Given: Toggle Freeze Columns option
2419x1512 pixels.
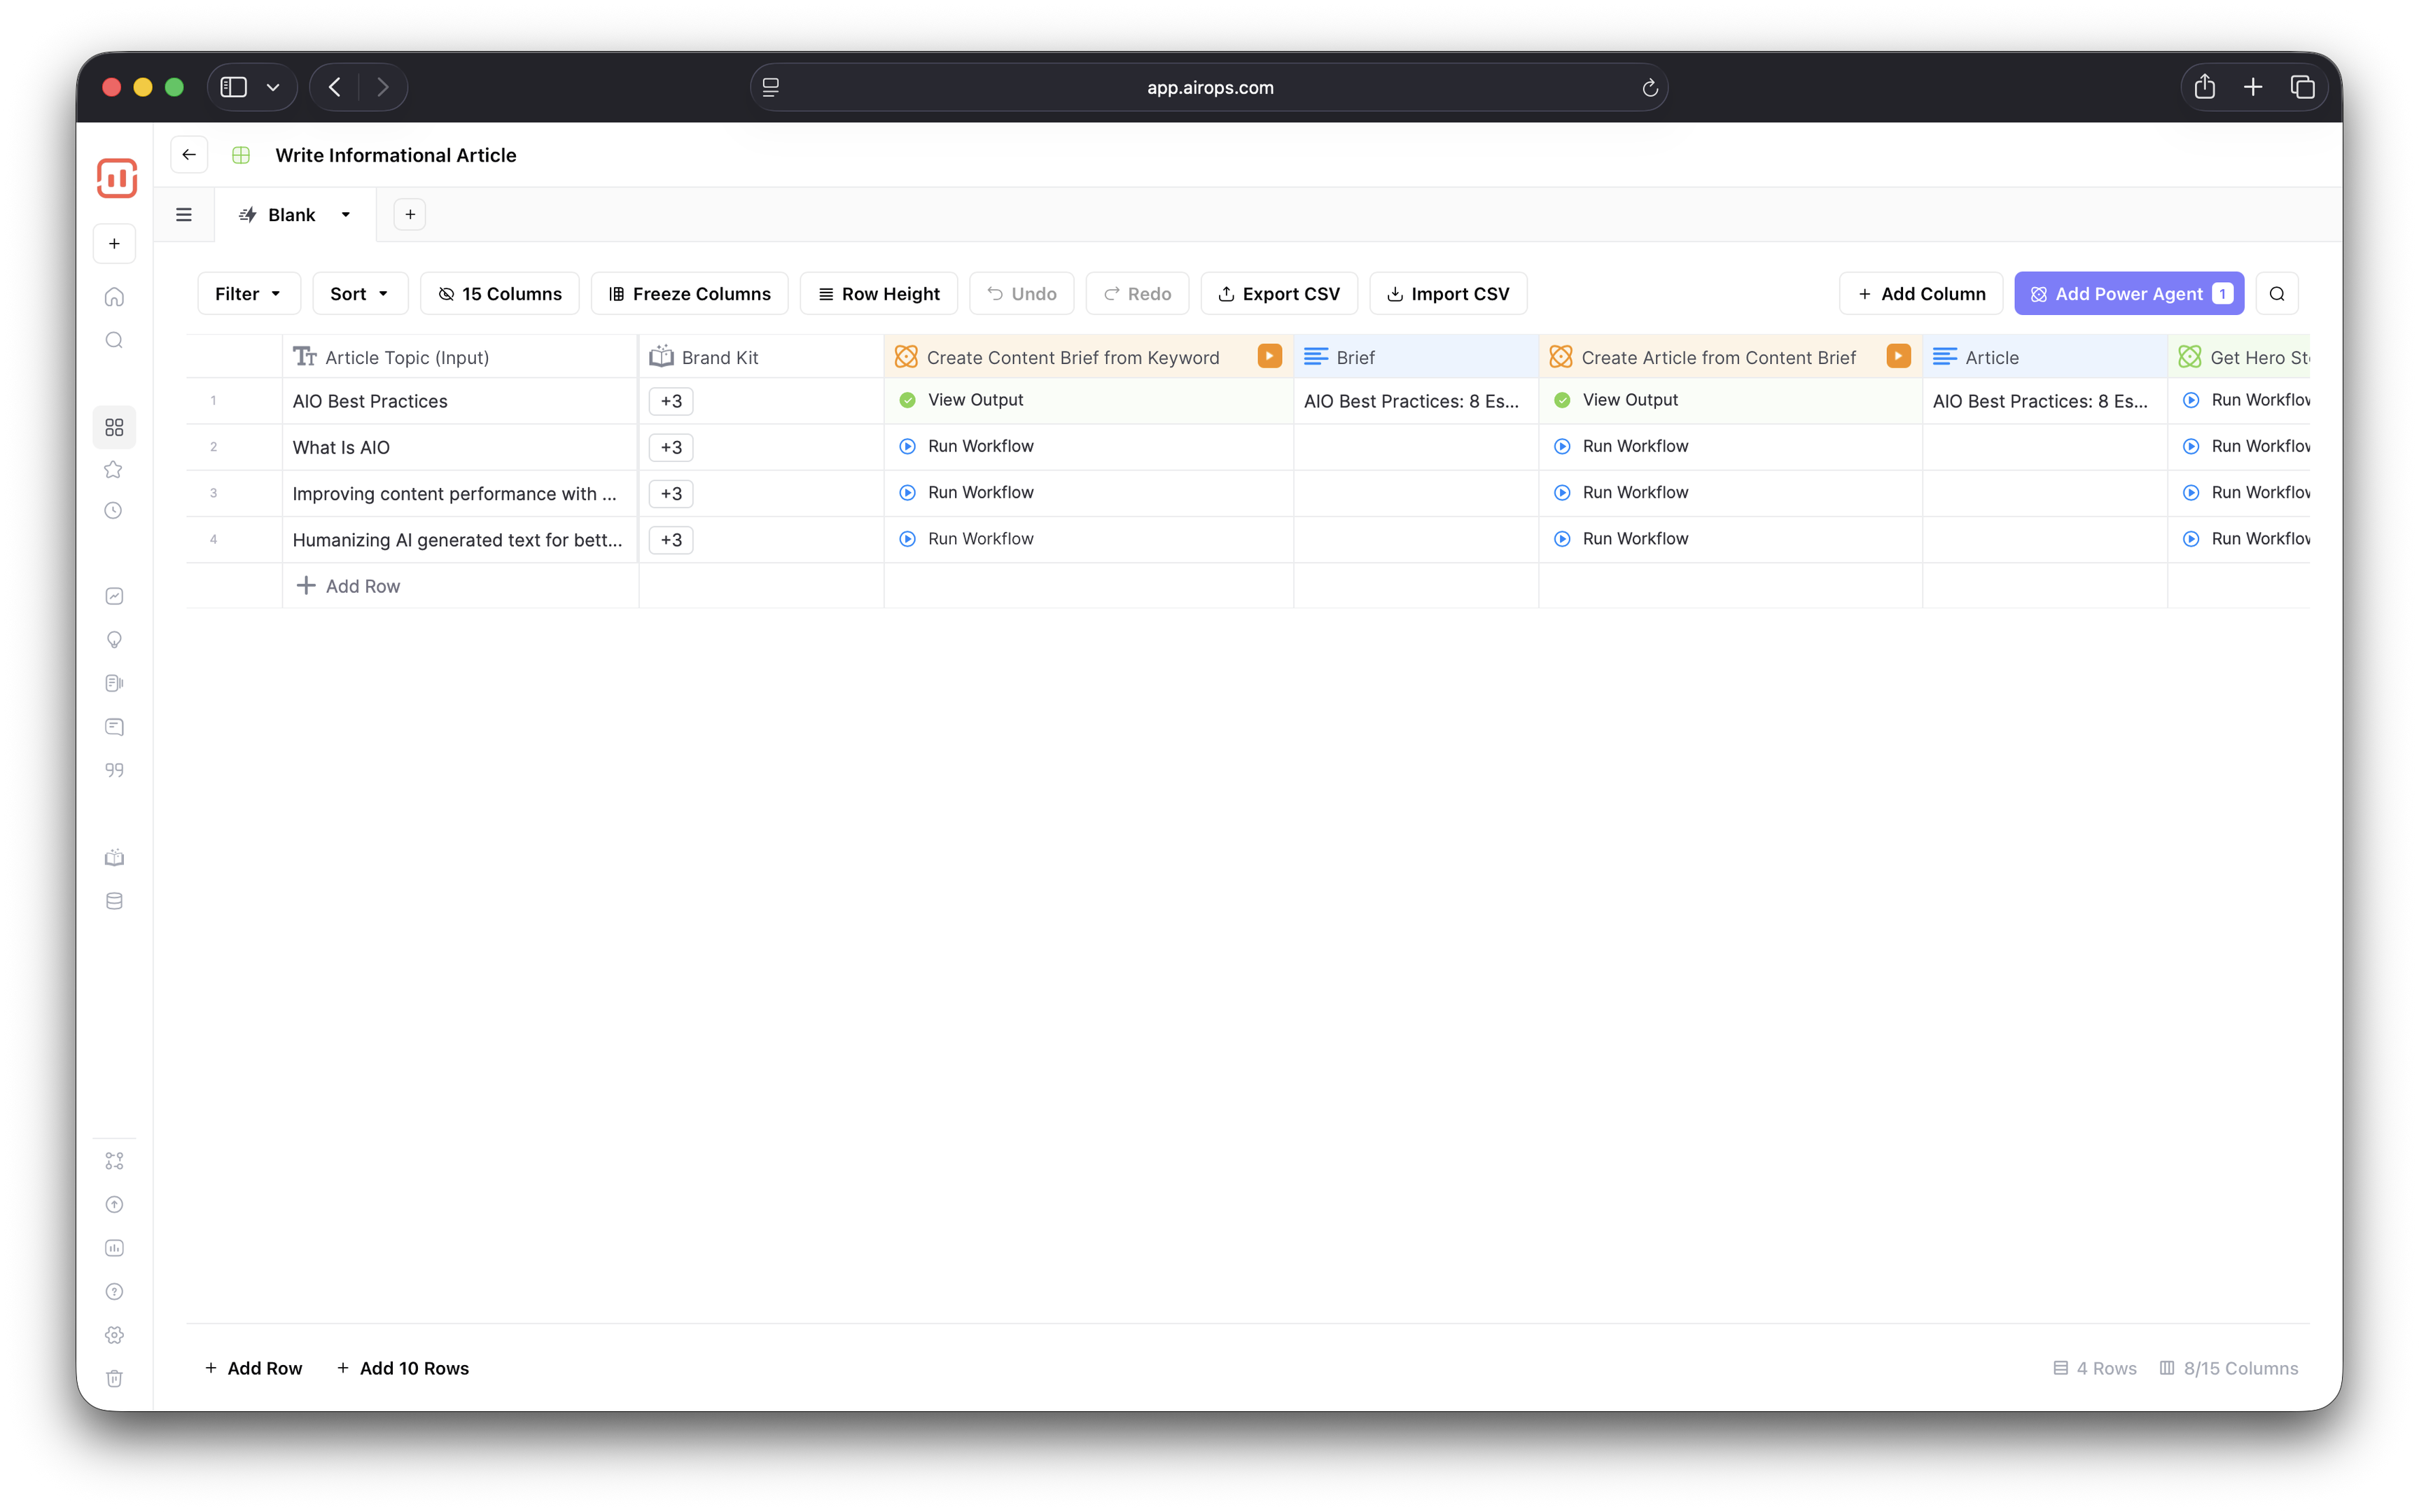Looking at the screenshot, I should click(x=689, y=294).
